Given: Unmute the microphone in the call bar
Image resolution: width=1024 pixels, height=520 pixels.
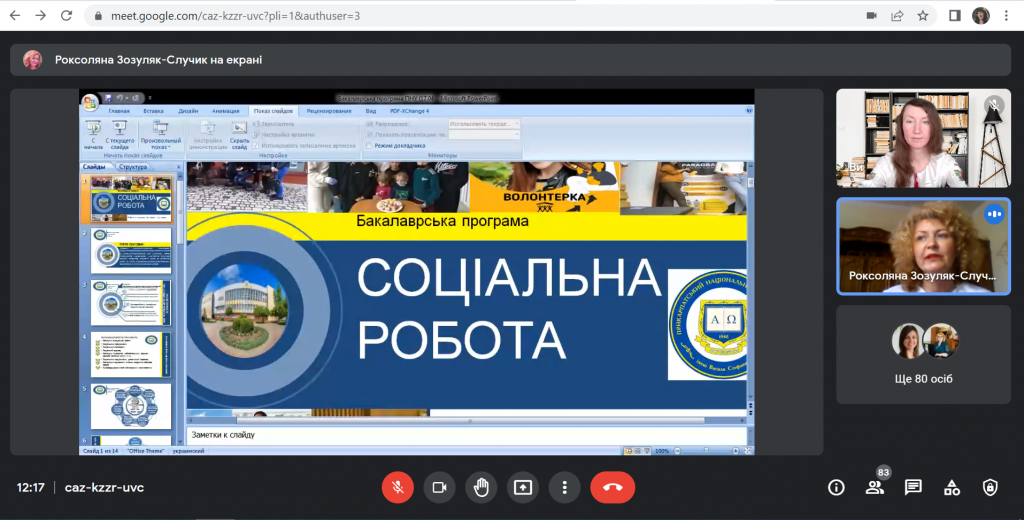Looking at the screenshot, I should [x=397, y=487].
